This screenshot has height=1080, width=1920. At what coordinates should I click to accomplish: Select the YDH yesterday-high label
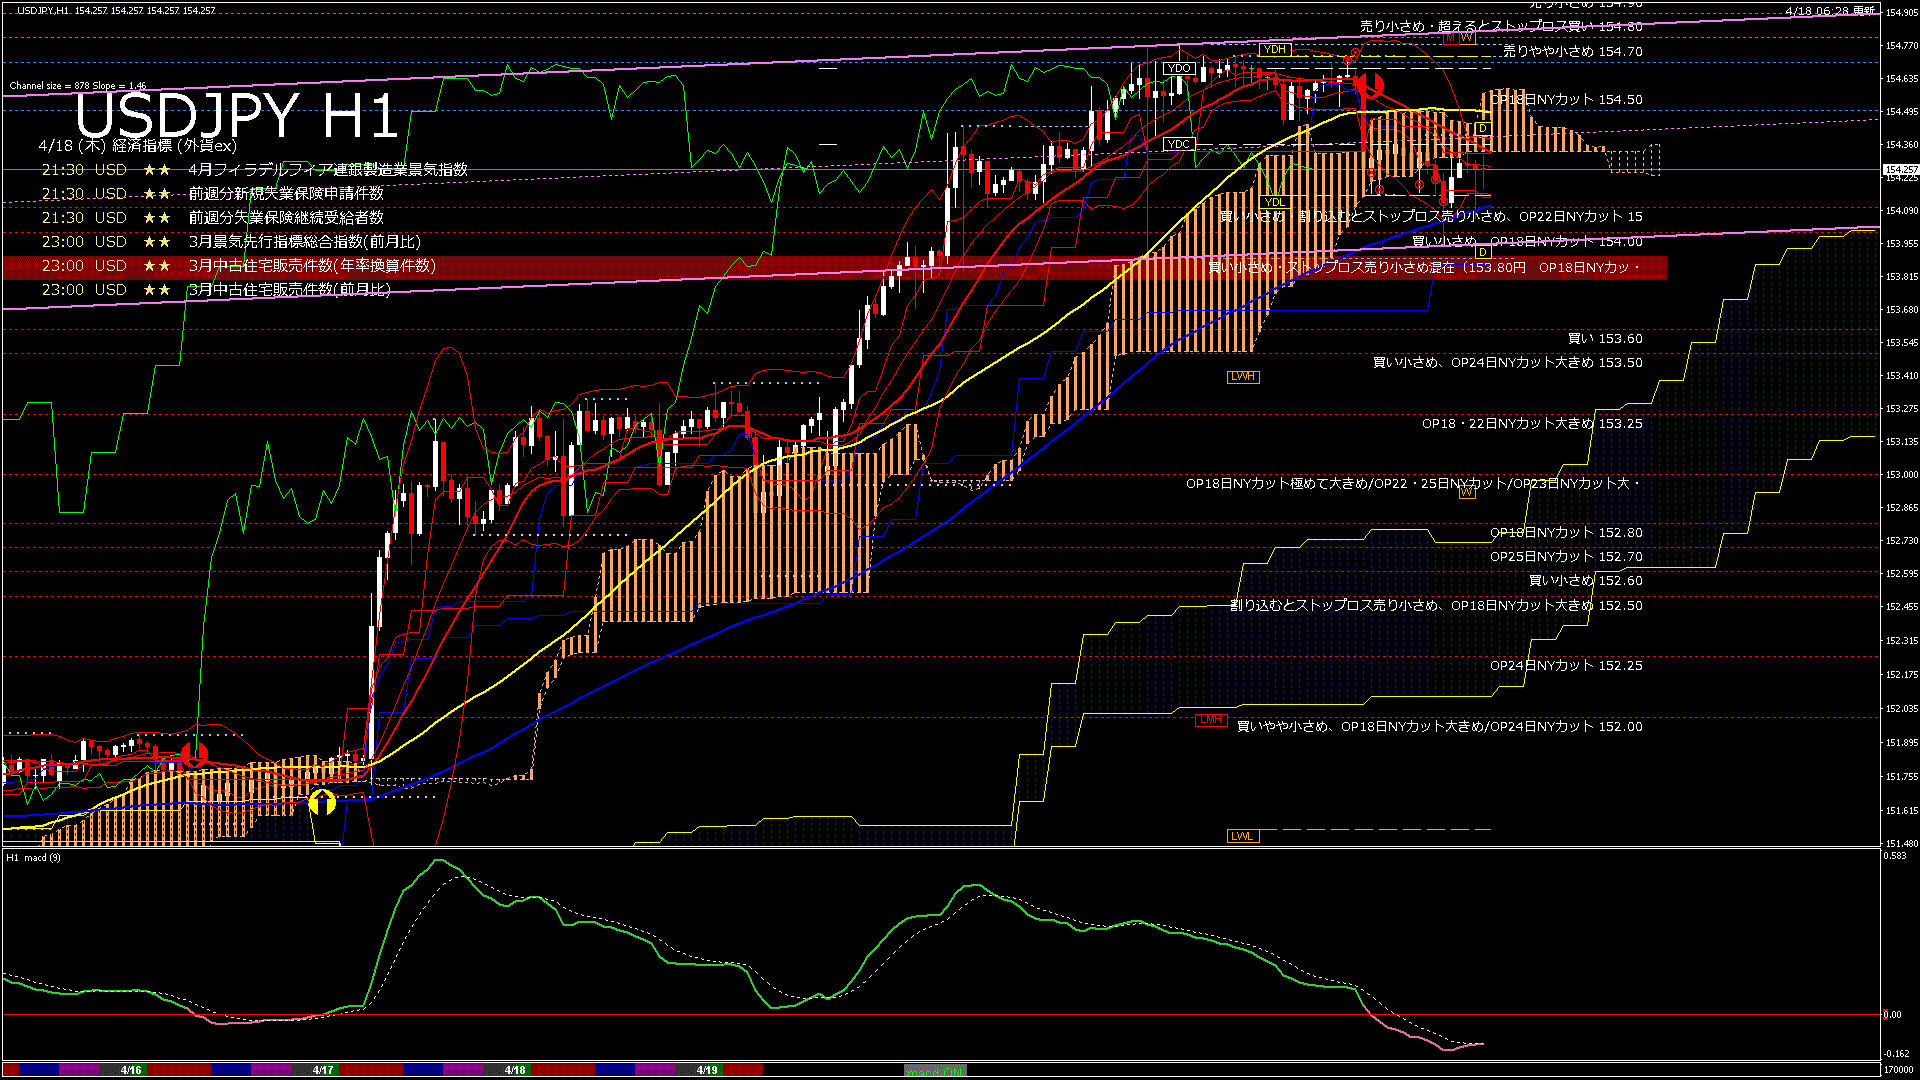pos(1274,49)
